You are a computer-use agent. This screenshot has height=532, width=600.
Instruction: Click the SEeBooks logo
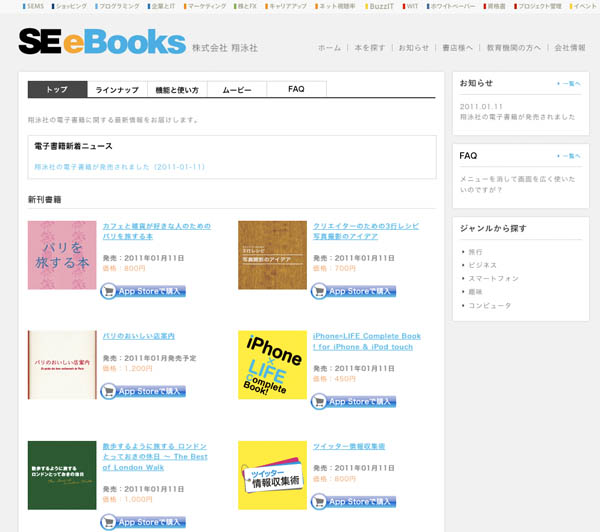[x=101, y=43]
